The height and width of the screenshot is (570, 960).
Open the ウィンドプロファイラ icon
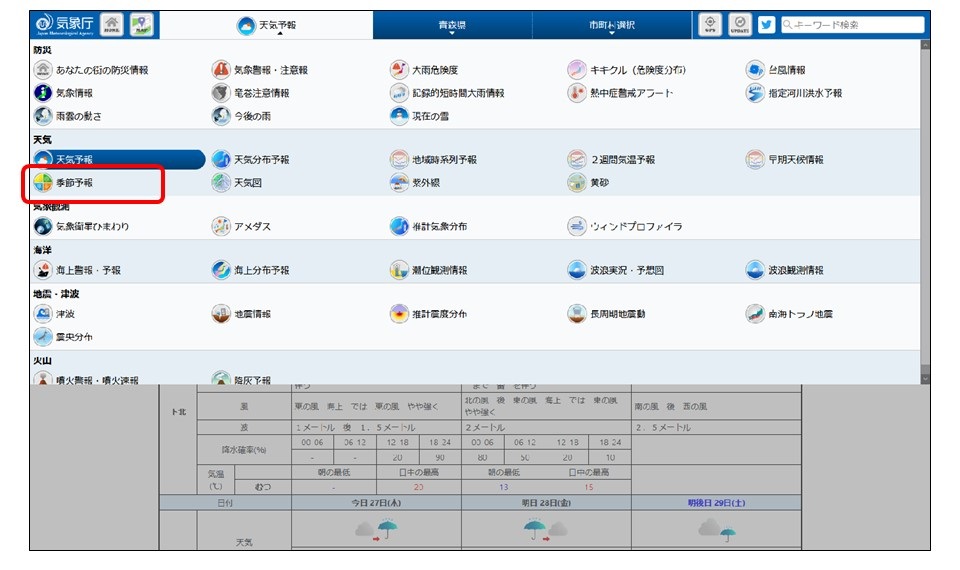(x=577, y=226)
